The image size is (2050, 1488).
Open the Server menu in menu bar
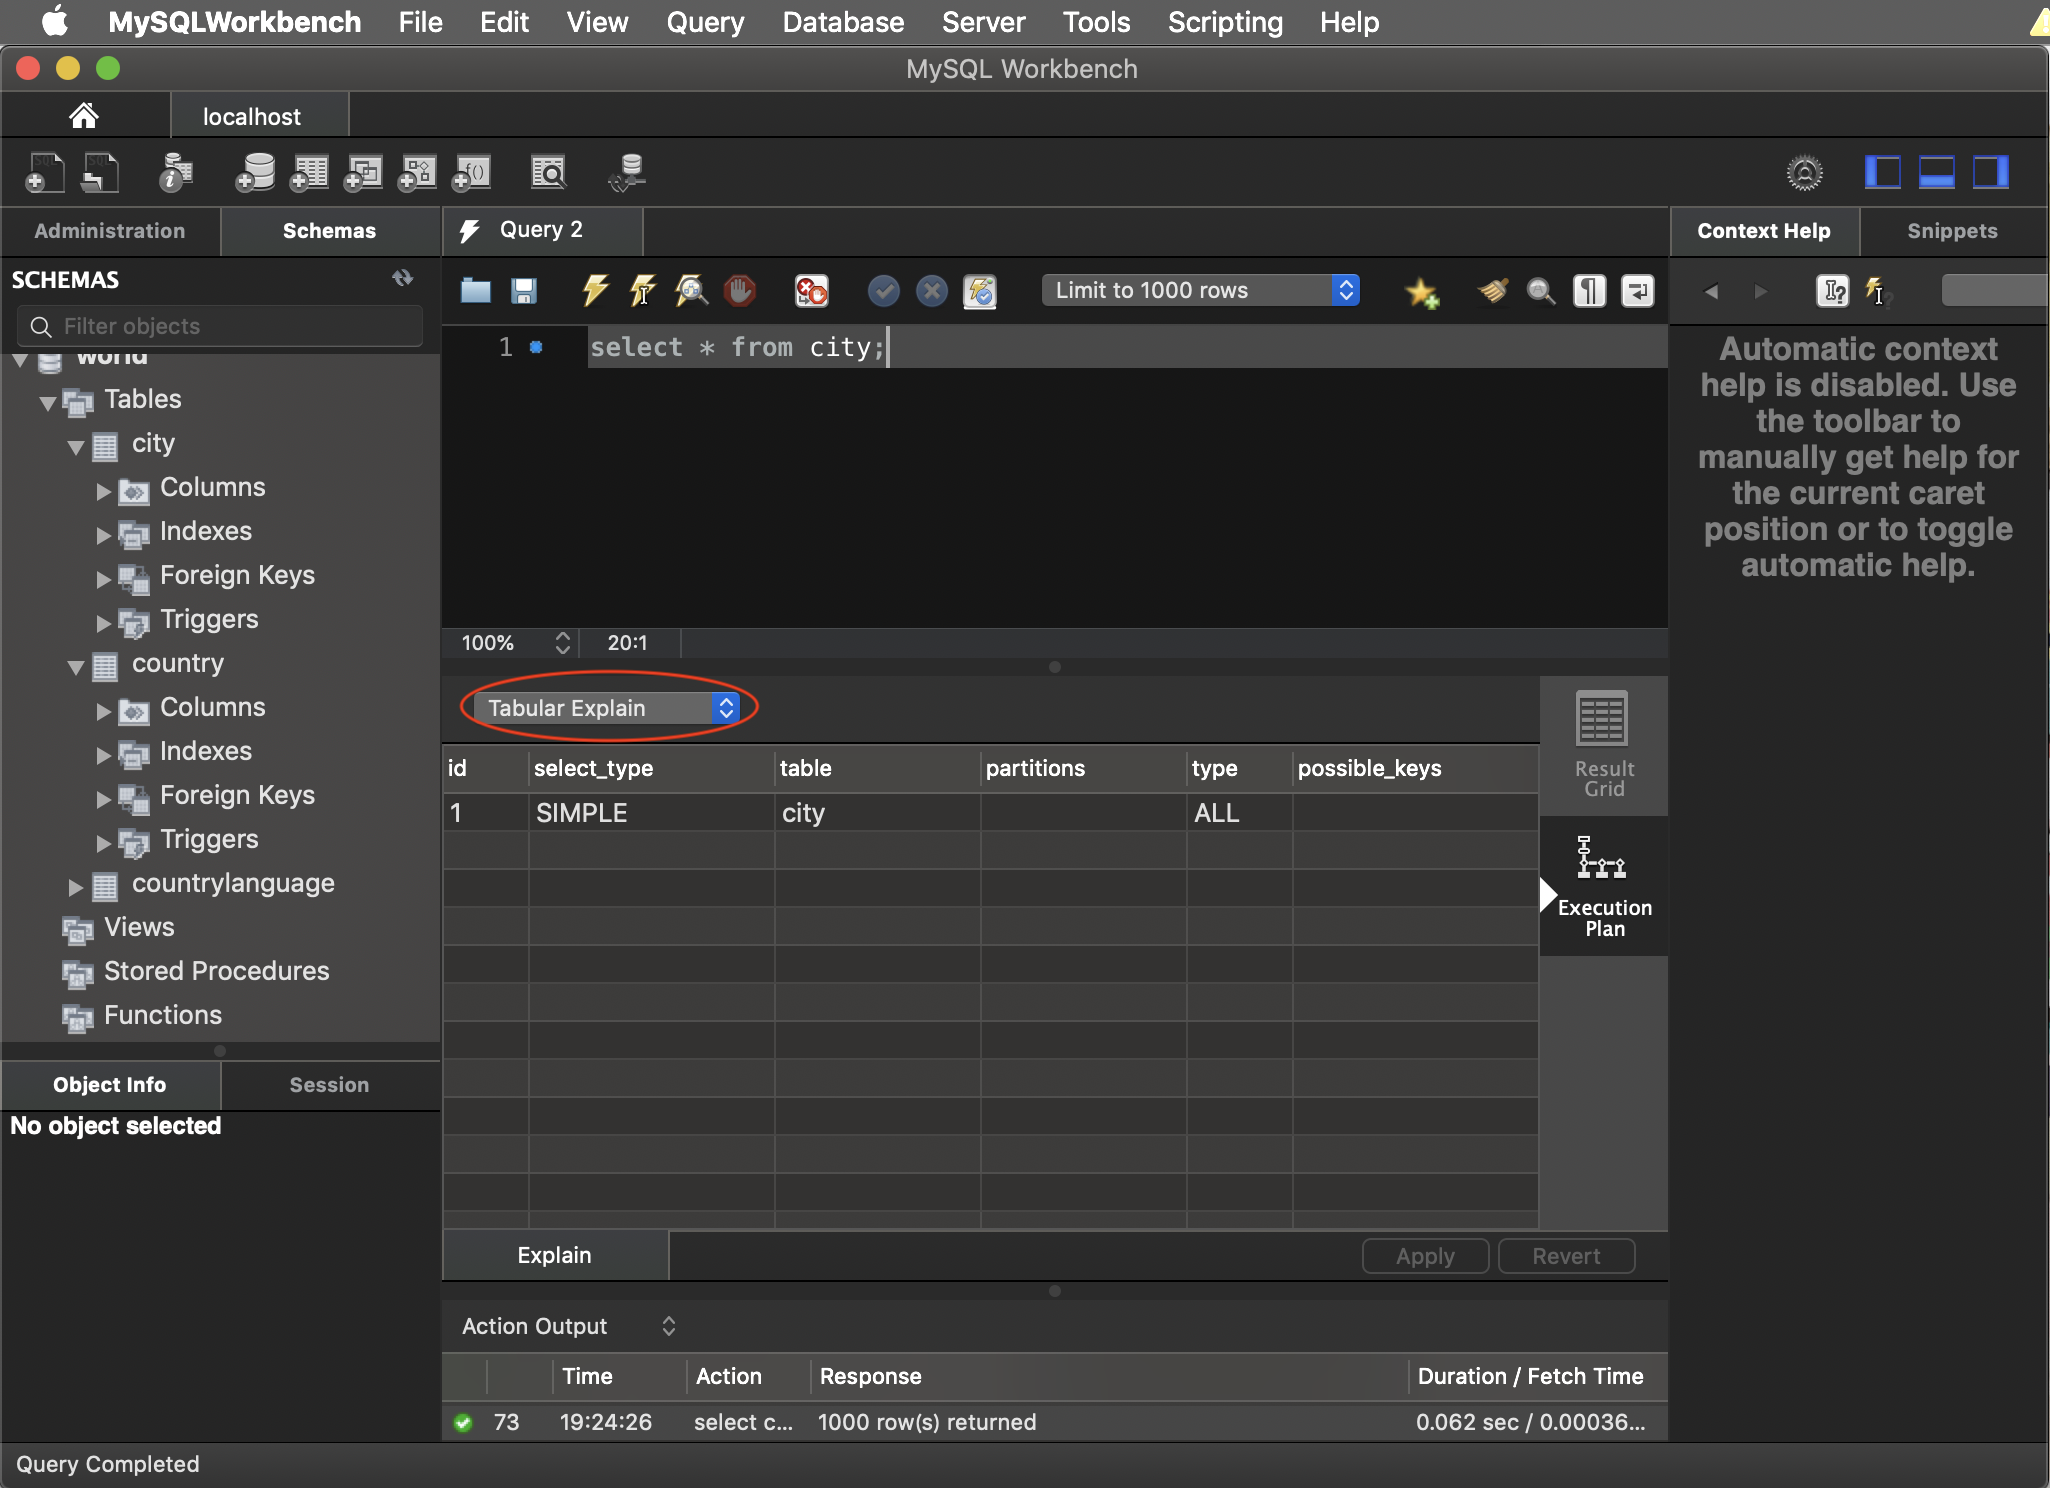[x=983, y=22]
